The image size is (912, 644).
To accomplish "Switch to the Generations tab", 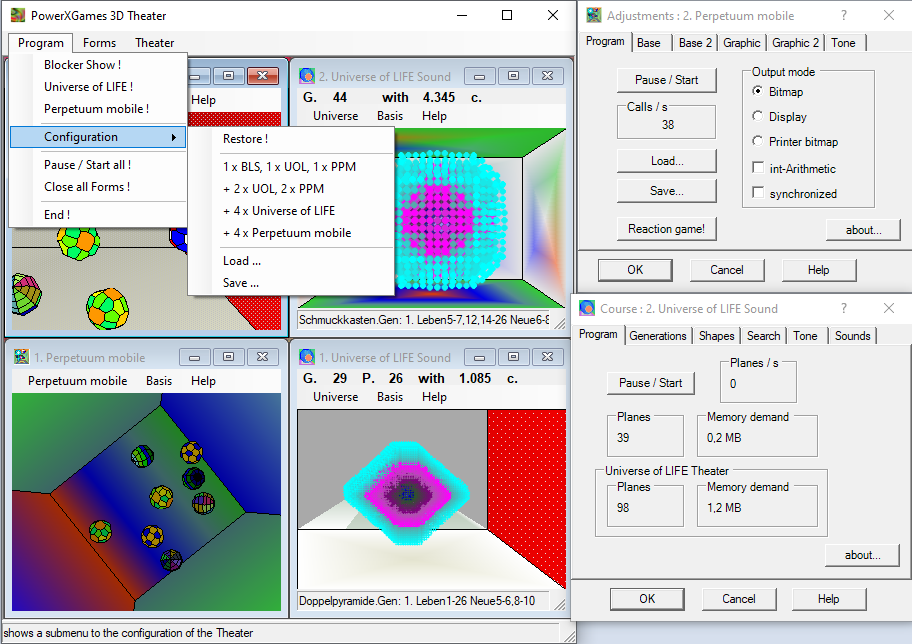I will 658,336.
